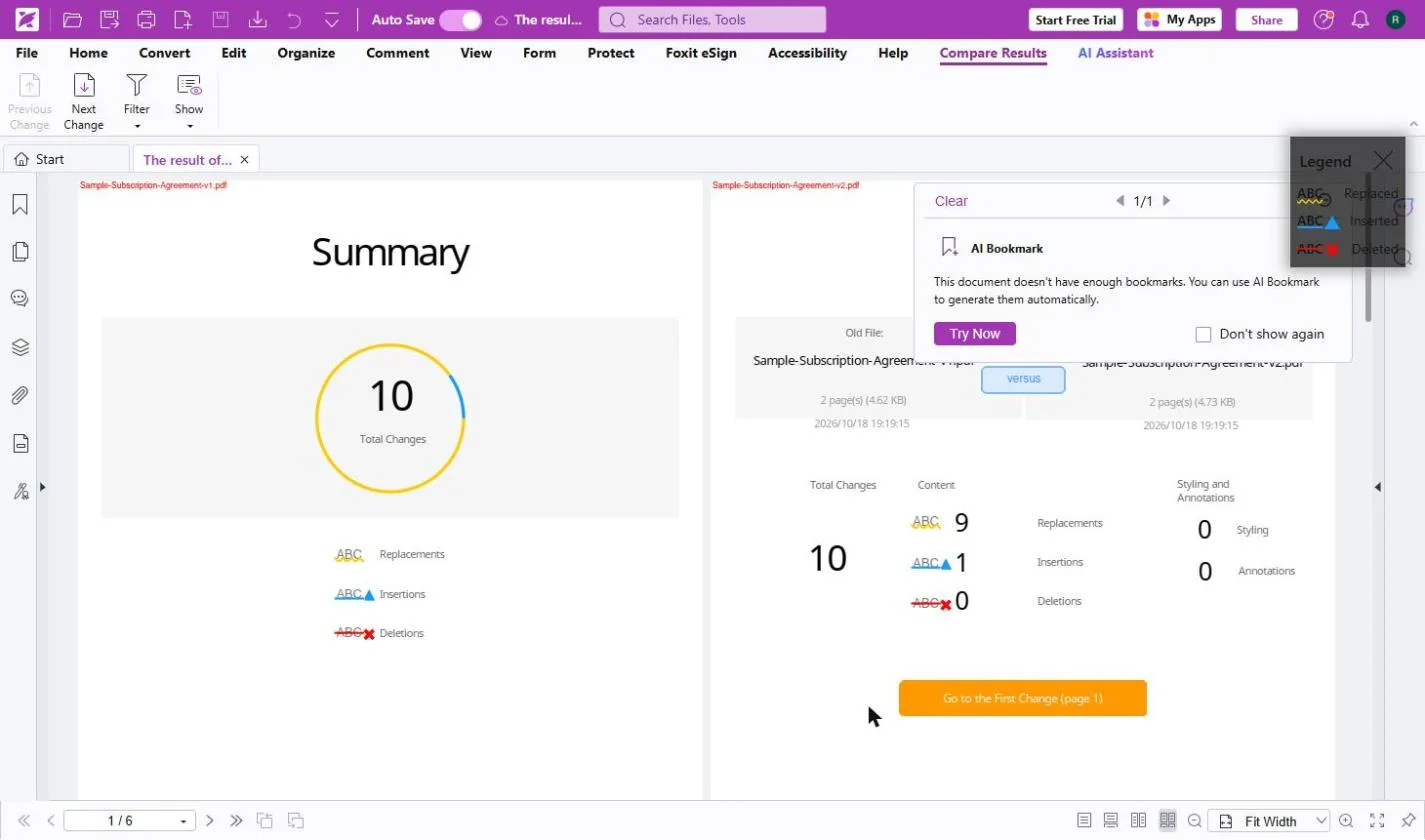The image size is (1425, 840).
Task: Close the Legend panel
Action: click(x=1383, y=160)
